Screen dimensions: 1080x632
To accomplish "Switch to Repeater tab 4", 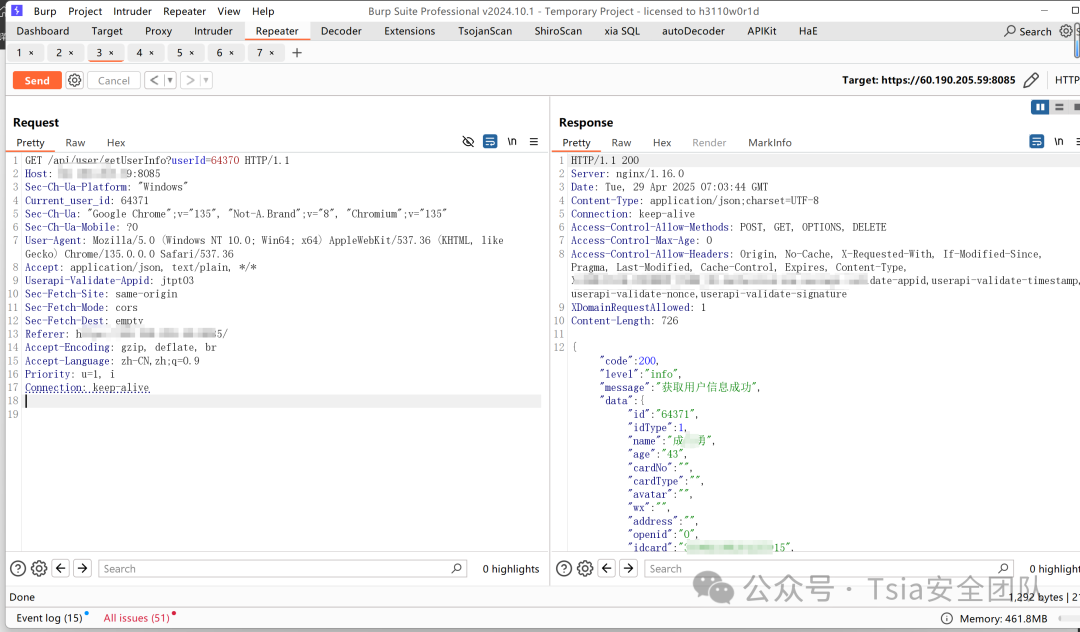I will [139, 52].
